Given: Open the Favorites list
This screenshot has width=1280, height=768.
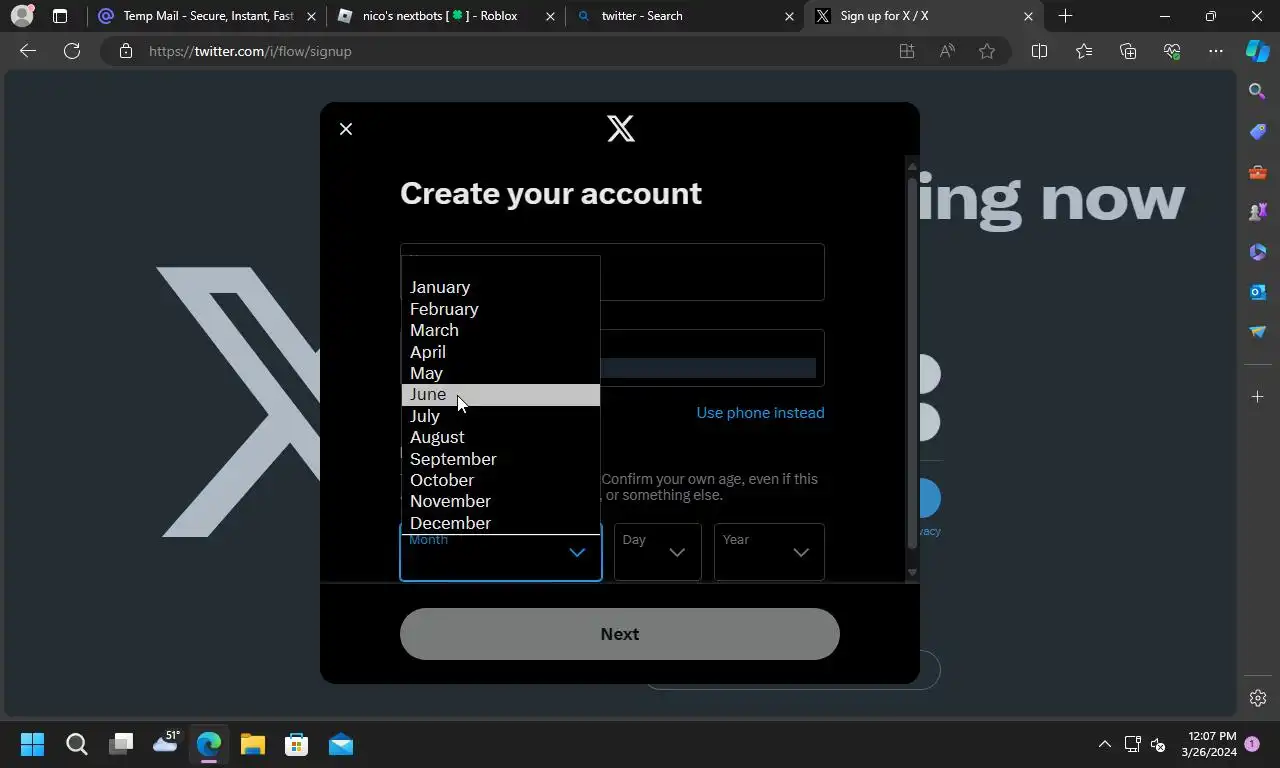Looking at the screenshot, I should click(1084, 51).
